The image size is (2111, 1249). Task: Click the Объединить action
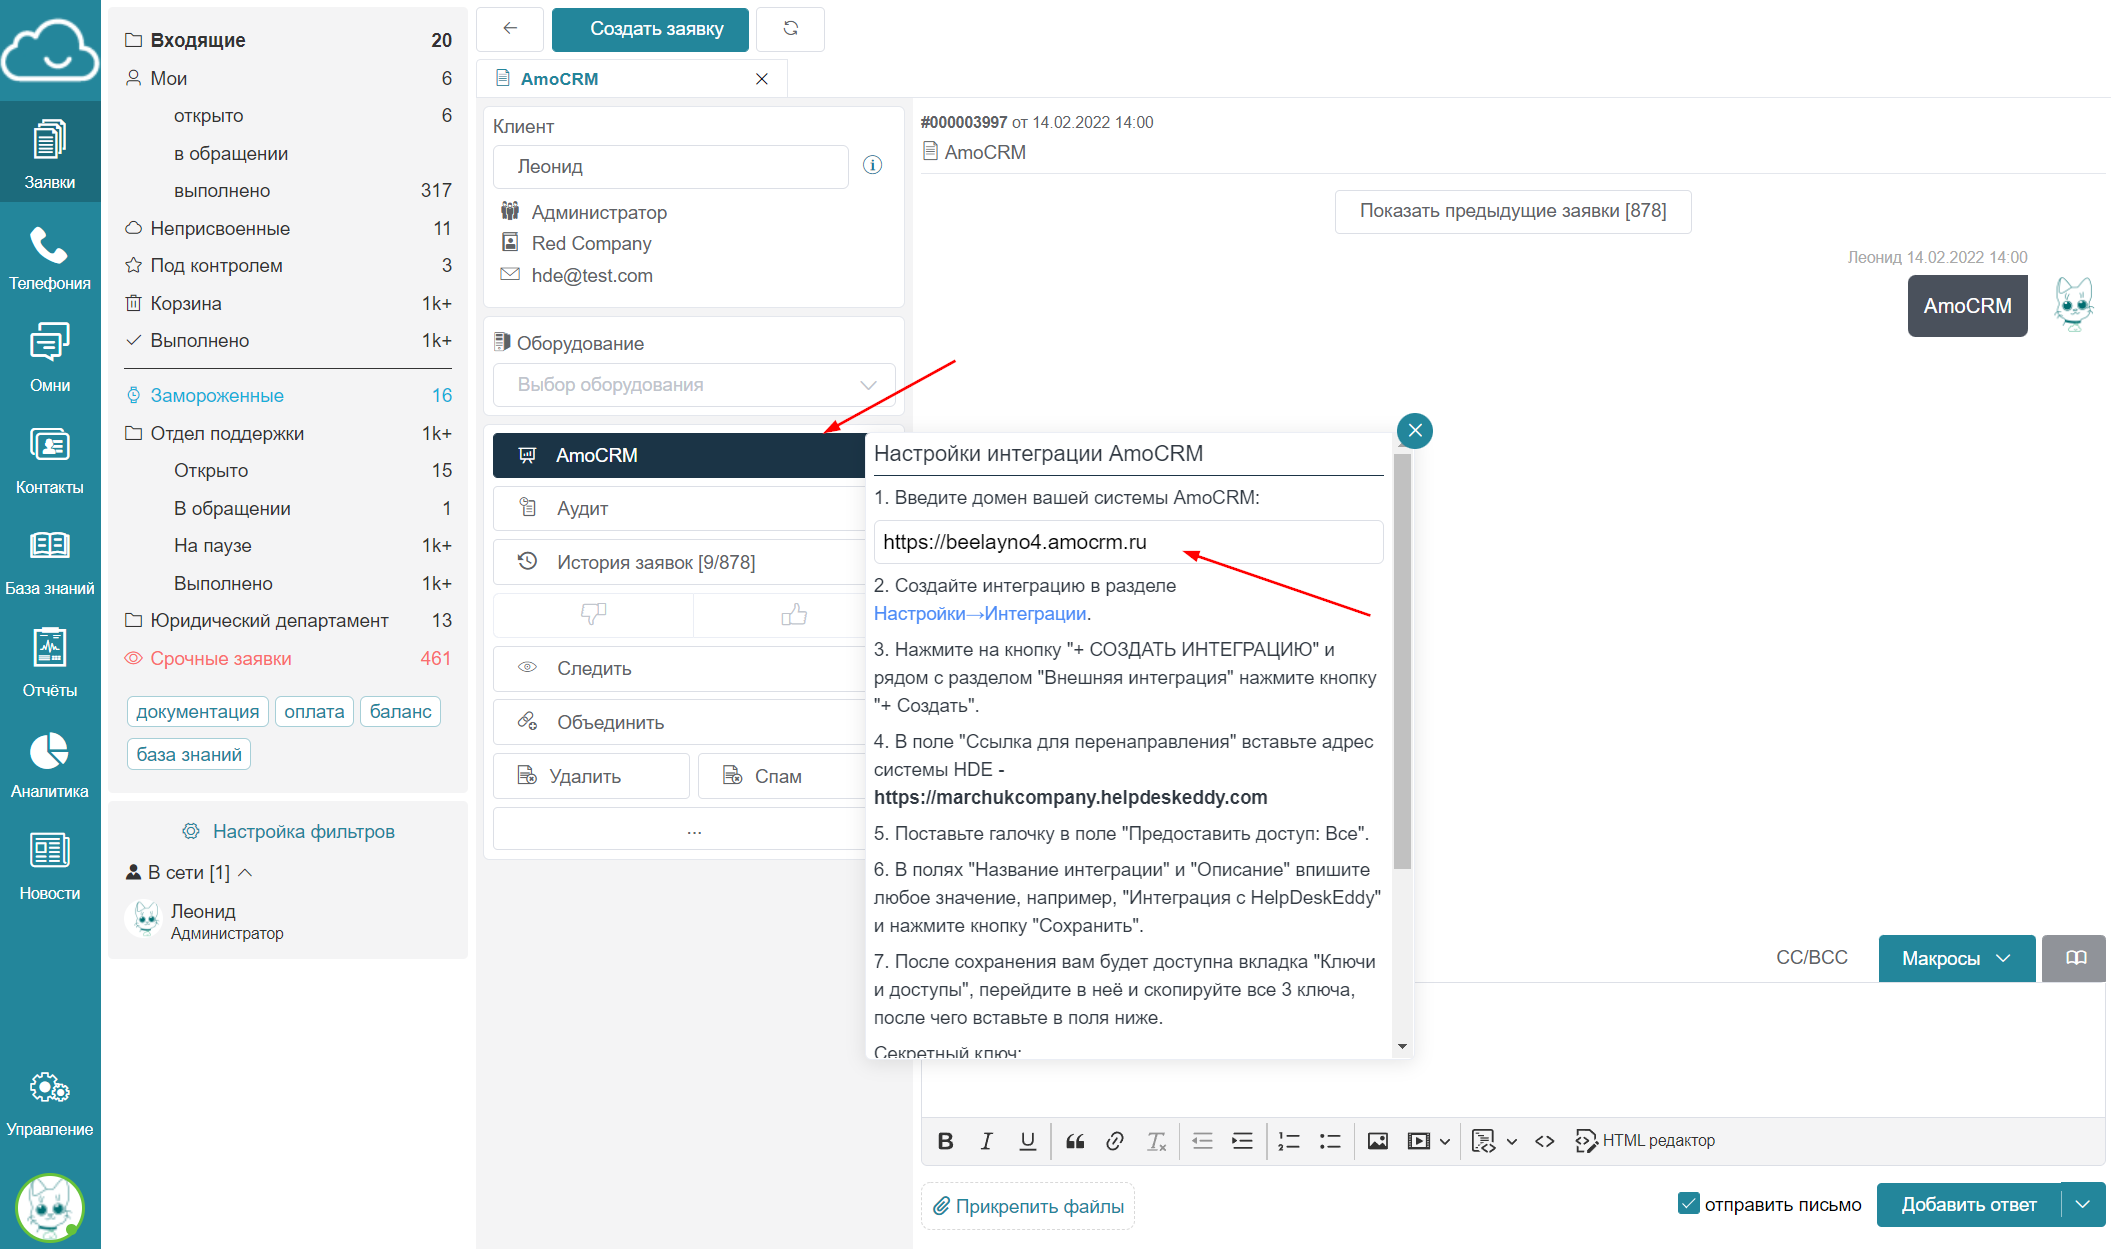[x=679, y=722]
